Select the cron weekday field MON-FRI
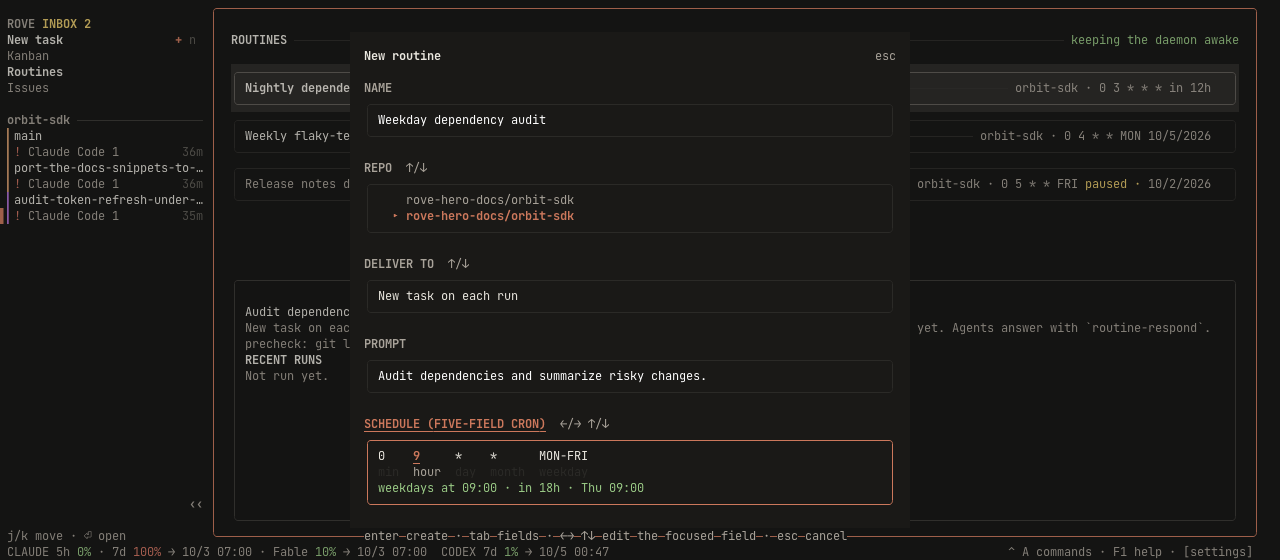This screenshot has height=560, width=1280. point(563,456)
